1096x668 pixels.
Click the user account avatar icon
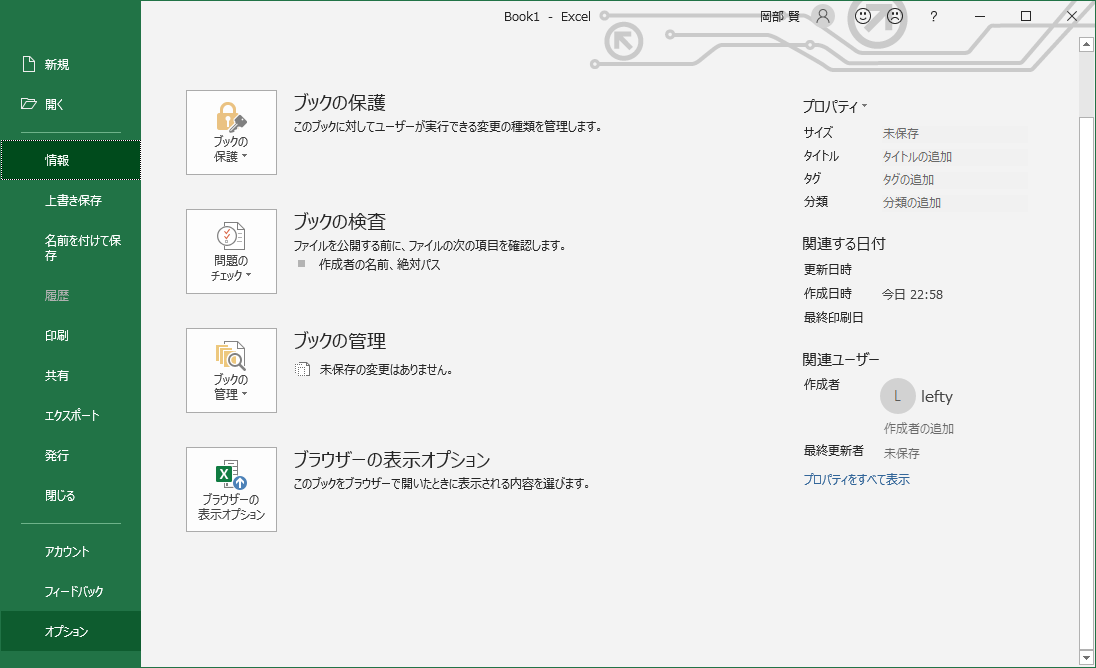click(x=823, y=16)
